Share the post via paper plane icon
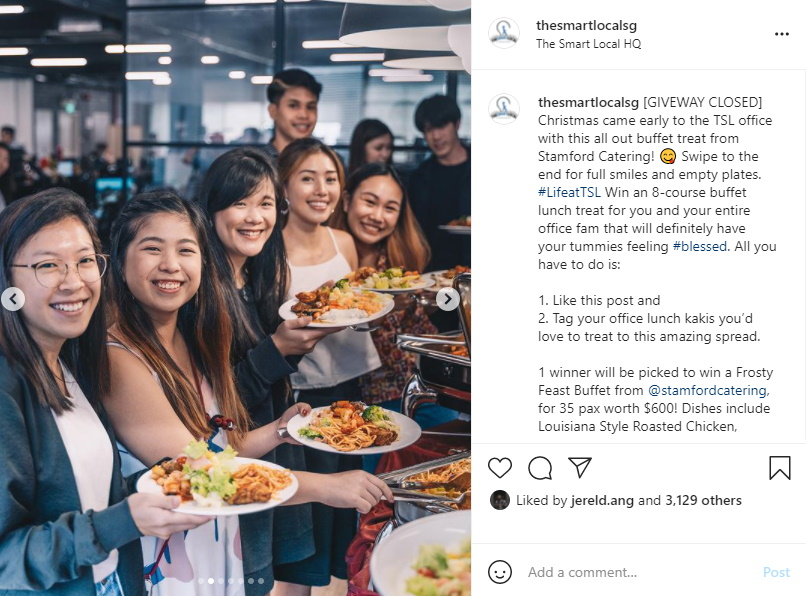This screenshot has width=806, height=596. [580, 467]
